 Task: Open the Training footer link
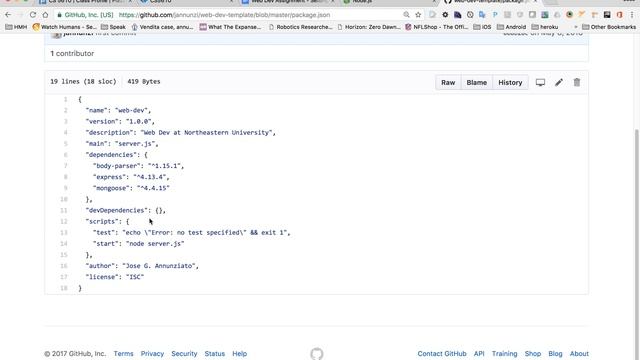click(504, 353)
